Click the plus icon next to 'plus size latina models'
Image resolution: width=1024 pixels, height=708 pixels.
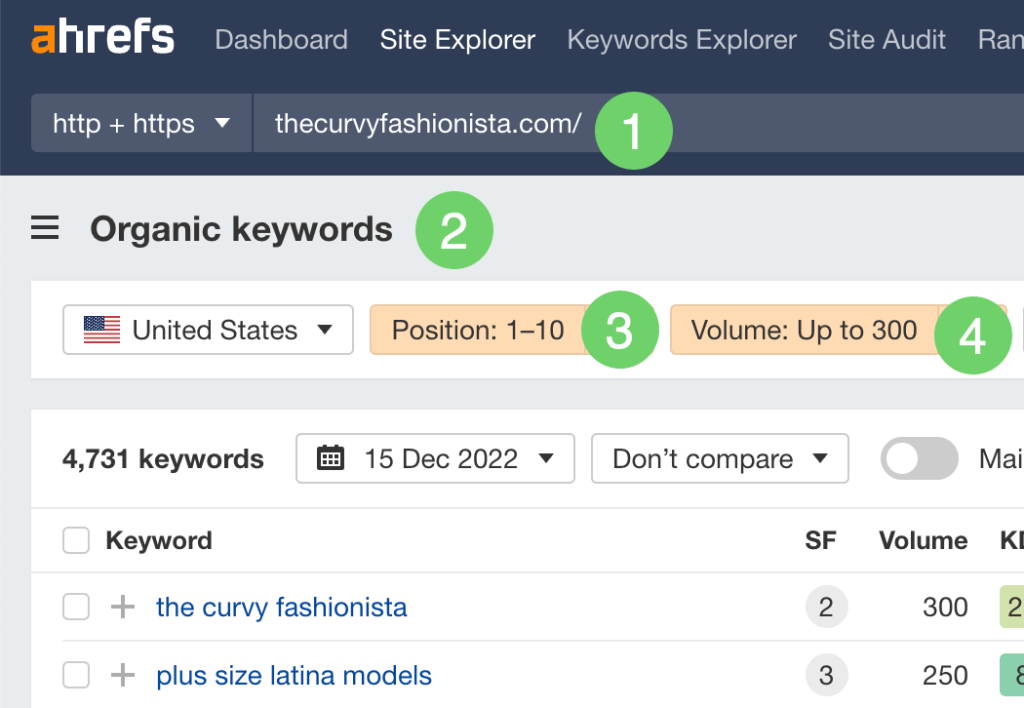point(121,675)
